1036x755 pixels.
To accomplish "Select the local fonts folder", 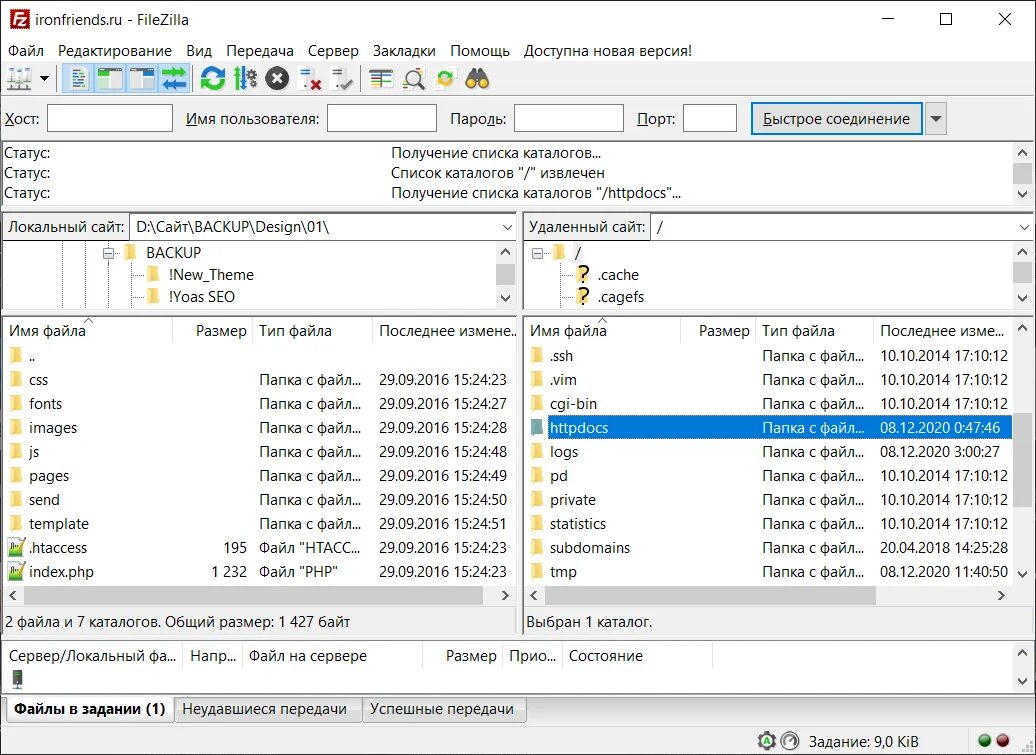I will (x=45, y=404).
